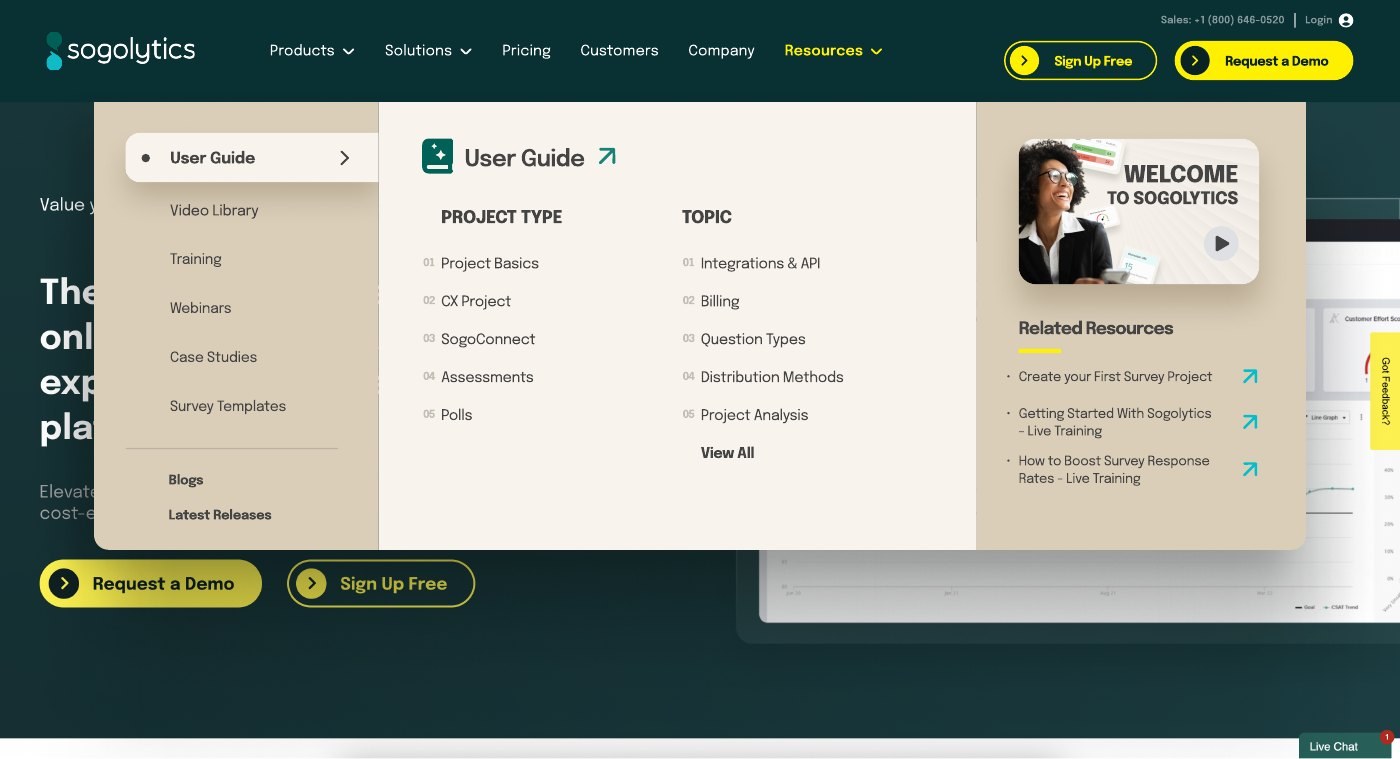Open the Pricing page
1400x759 pixels.
click(526, 50)
